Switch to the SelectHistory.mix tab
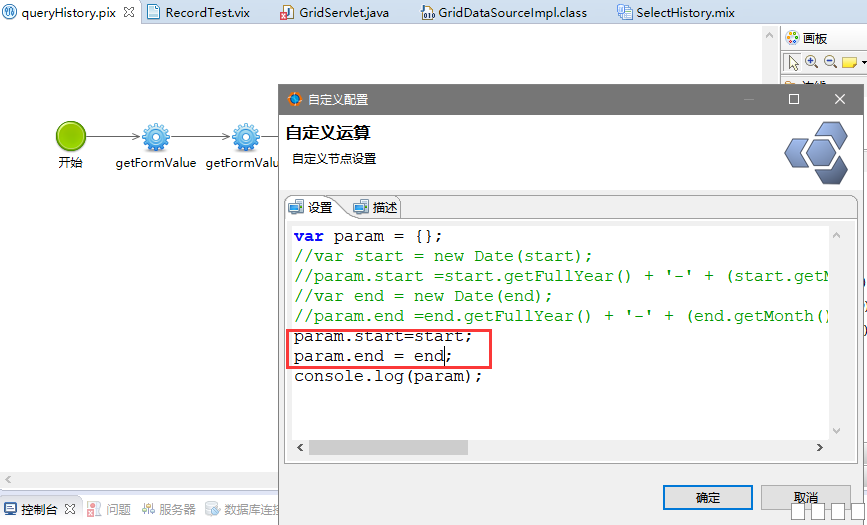 [685, 13]
